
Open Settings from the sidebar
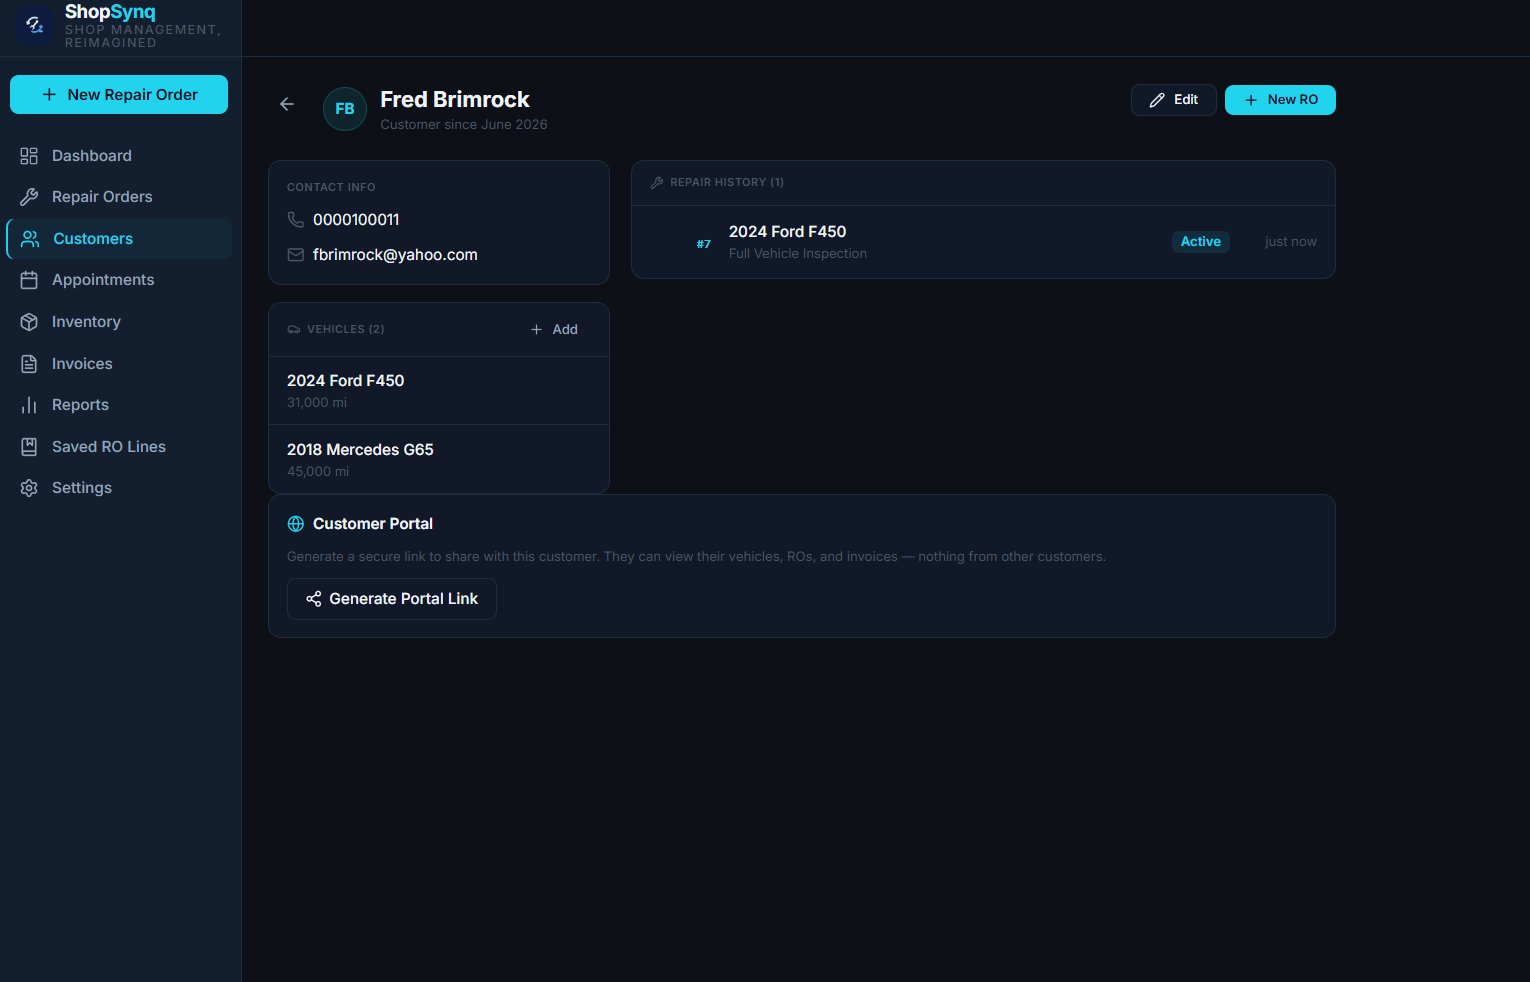[x=120, y=488]
